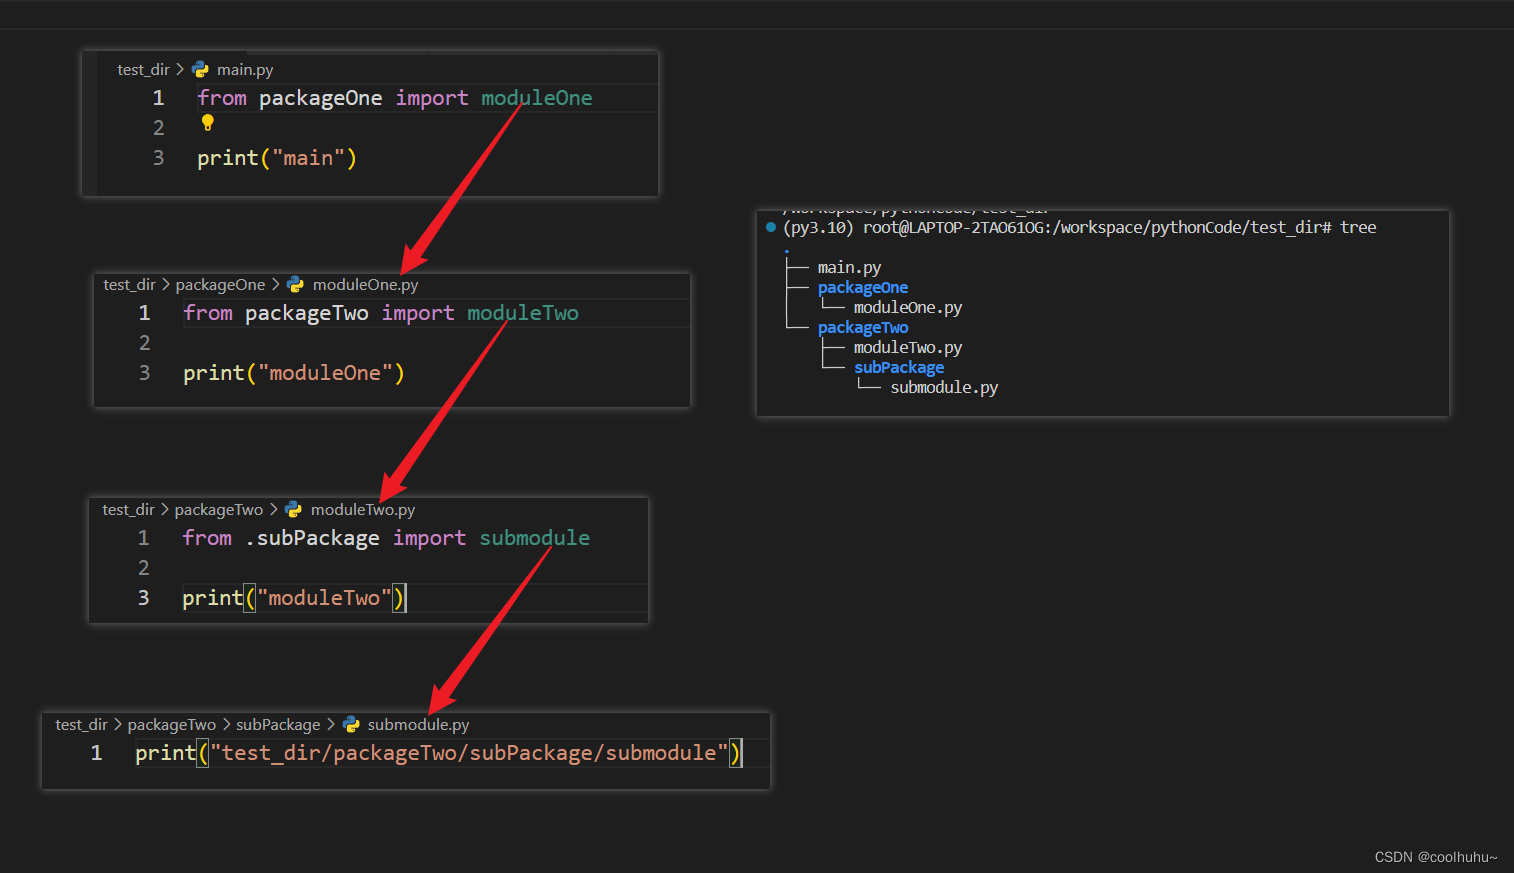Open test_dir breadcrumb in submodule.py editor
Image resolution: width=1514 pixels, height=873 pixels.
[x=81, y=724]
